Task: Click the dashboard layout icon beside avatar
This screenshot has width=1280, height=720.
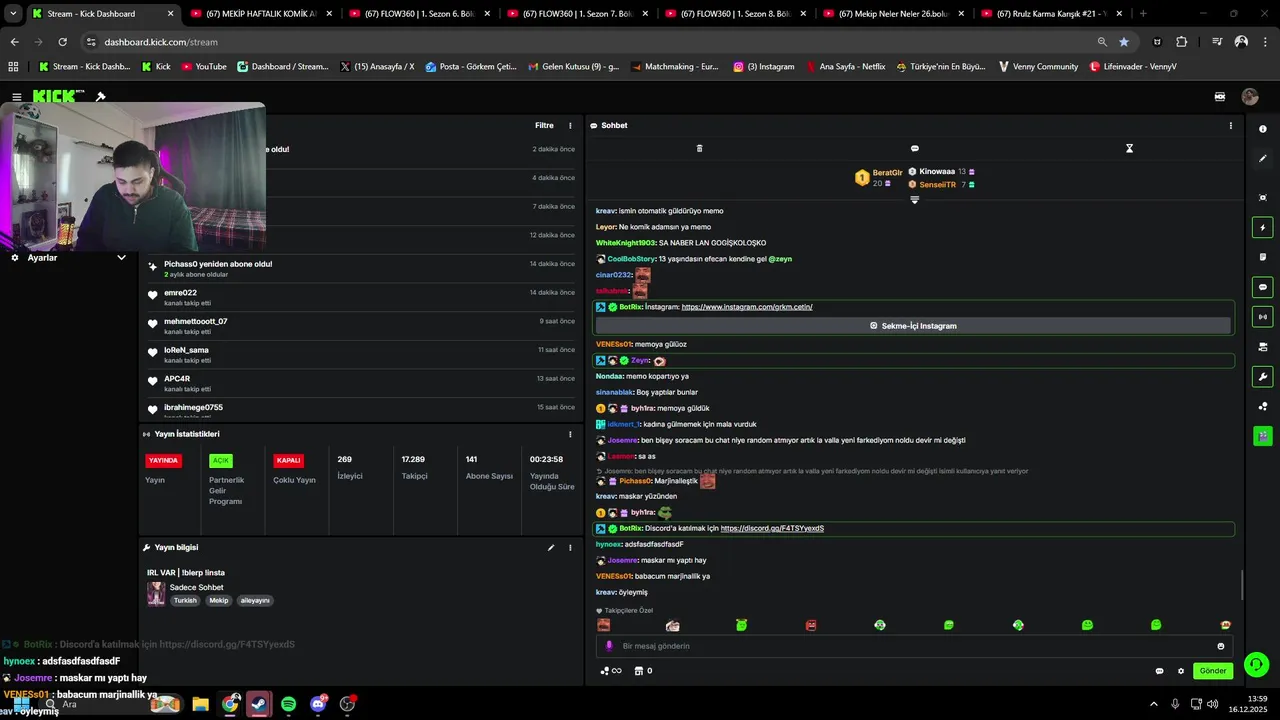Action: (x=1220, y=97)
